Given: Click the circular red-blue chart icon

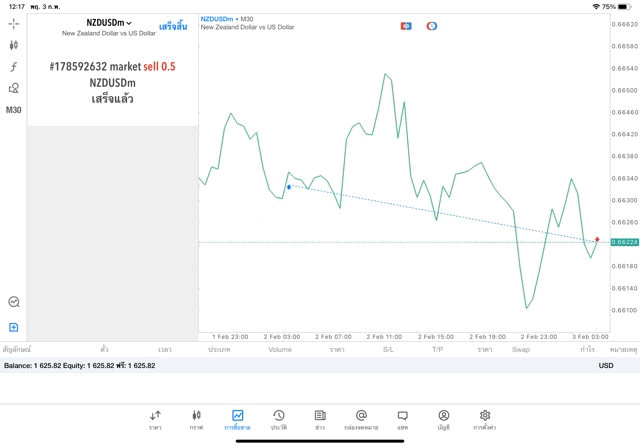Looking at the screenshot, I should (432, 26).
